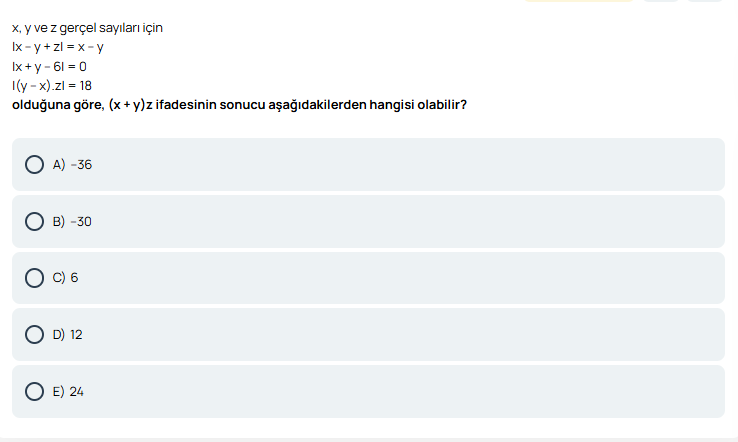Pick the radio button for option E

coord(34,392)
